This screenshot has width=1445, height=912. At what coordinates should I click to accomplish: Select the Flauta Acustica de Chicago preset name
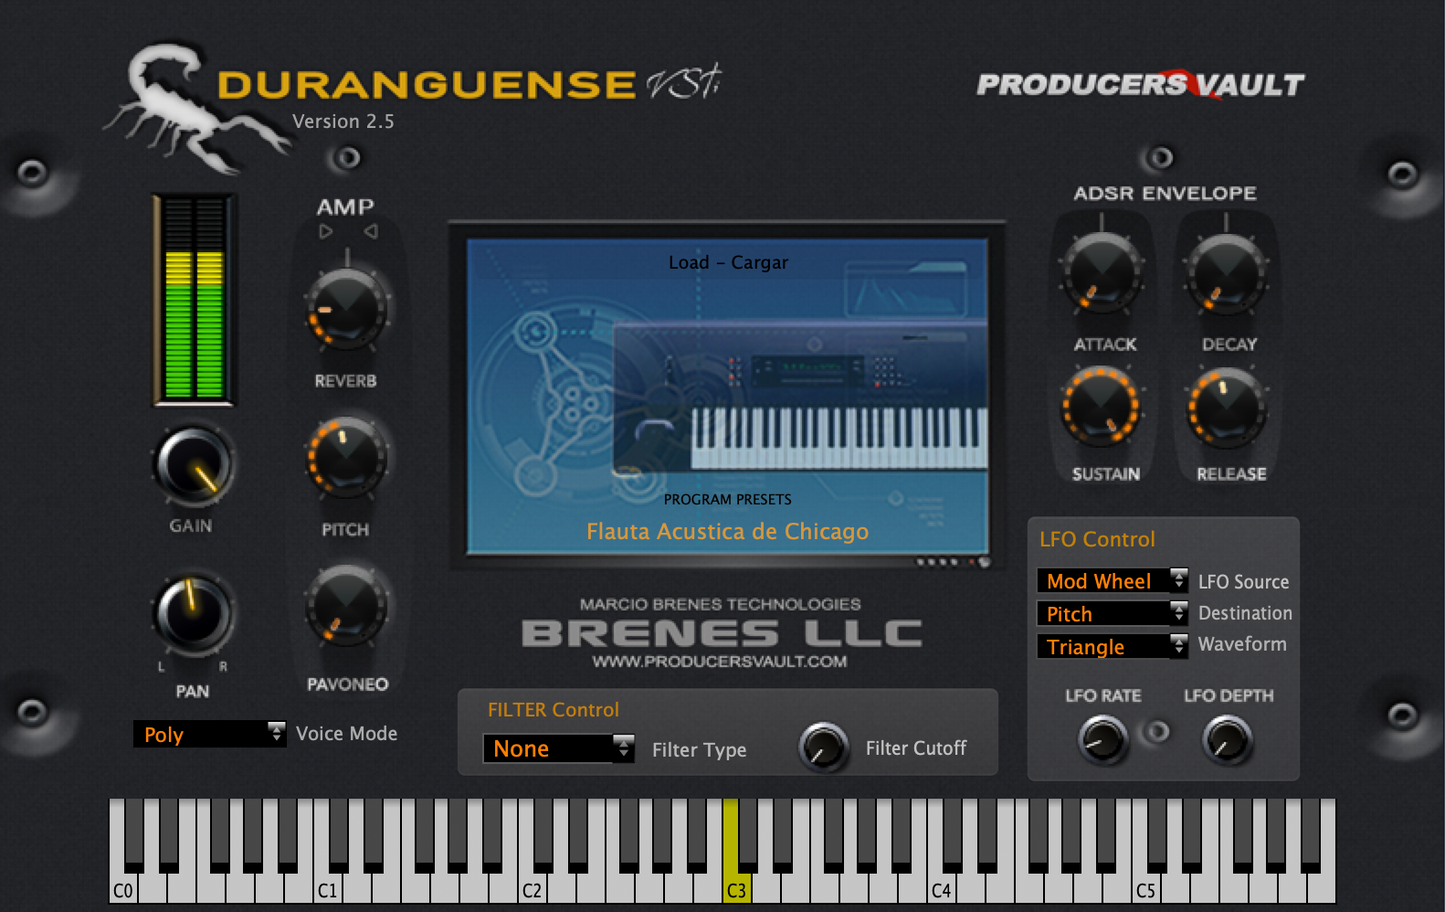(727, 532)
